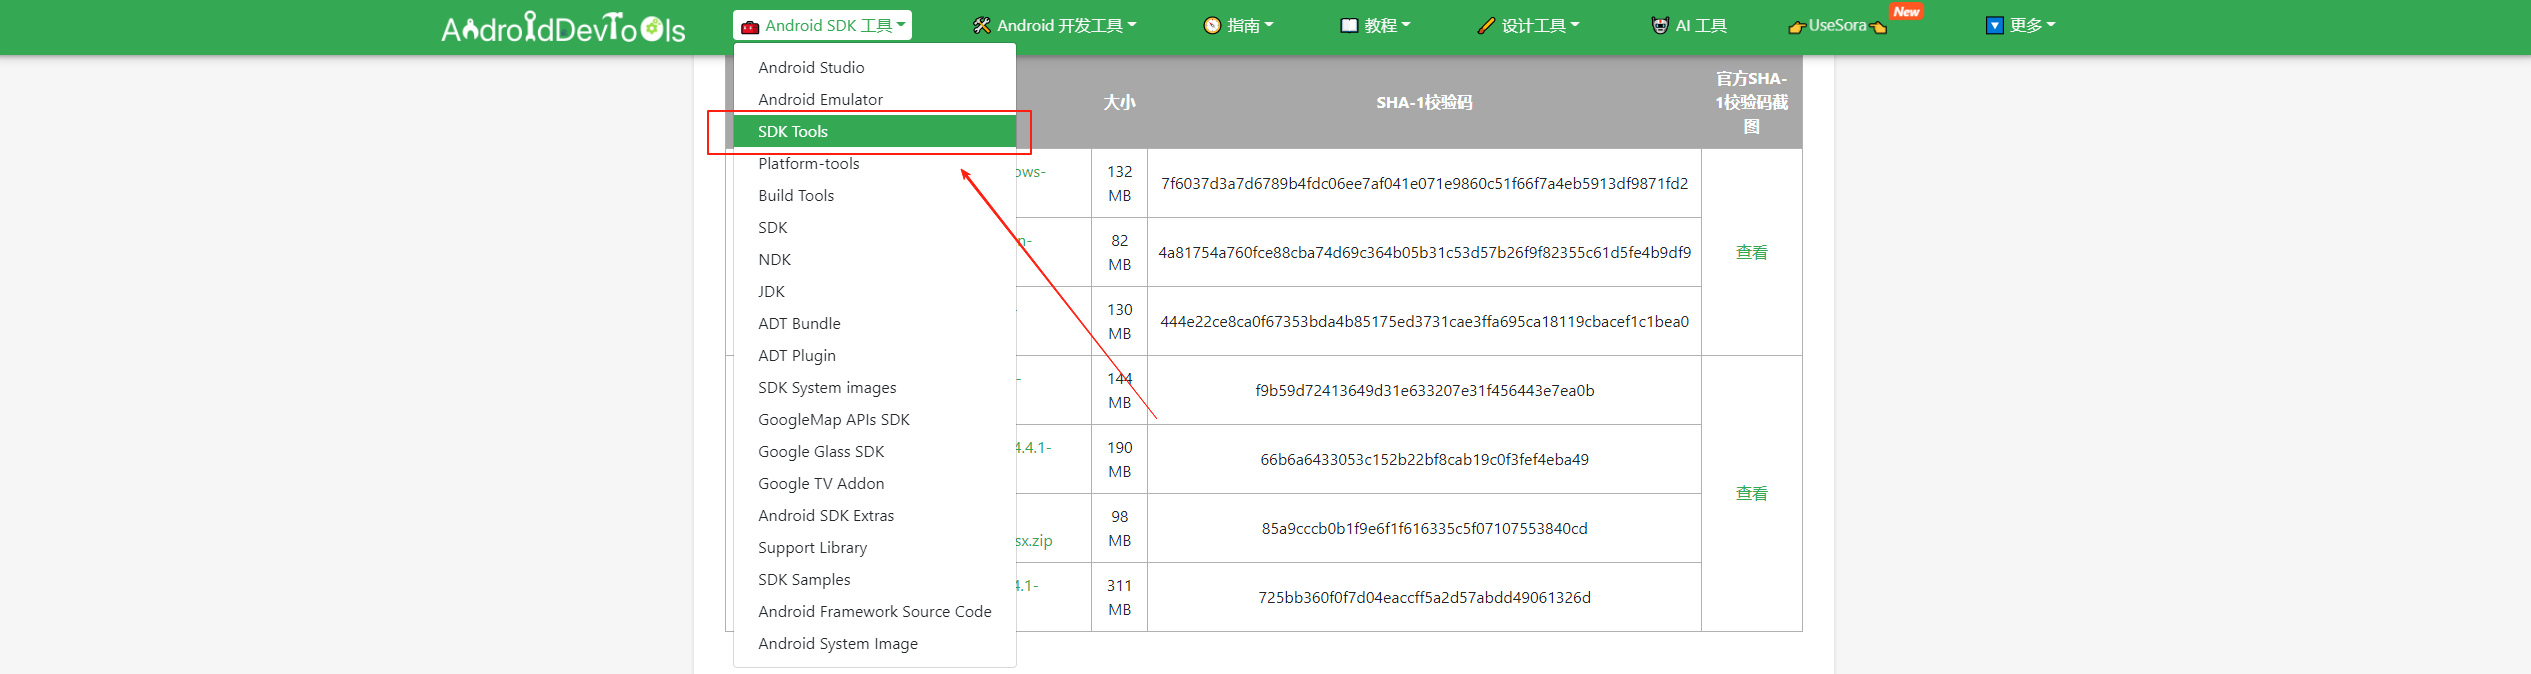Open GoogleMap APIs SDK entry
2531x674 pixels.
click(875, 419)
